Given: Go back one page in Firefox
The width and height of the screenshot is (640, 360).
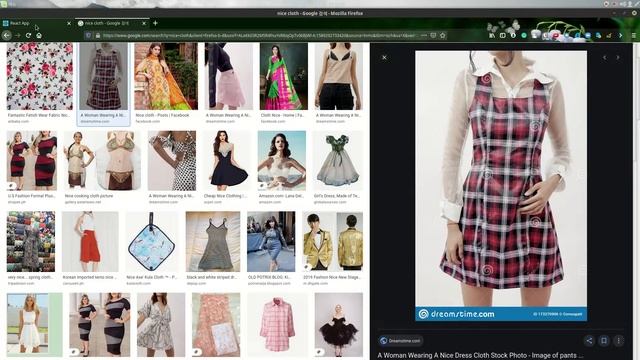Looking at the screenshot, I should [x=7, y=36].
